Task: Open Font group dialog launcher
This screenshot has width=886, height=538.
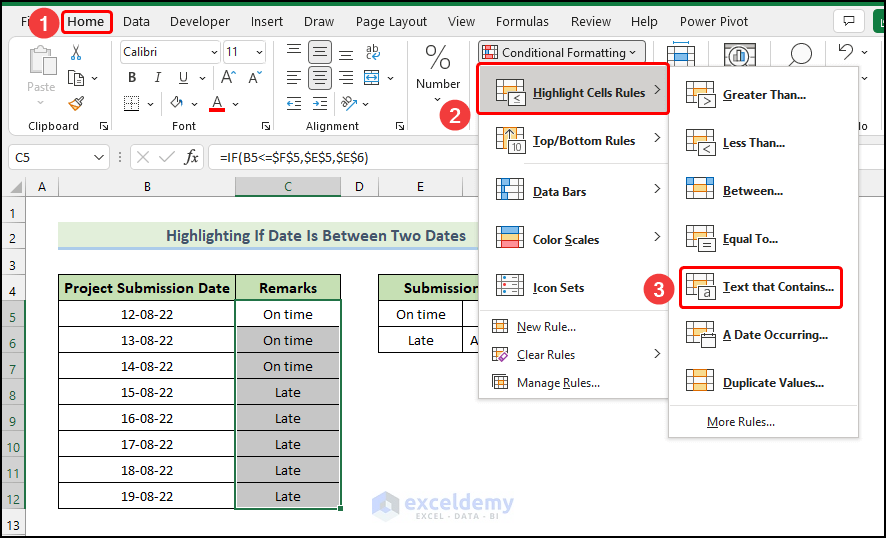Action: point(266,127)
